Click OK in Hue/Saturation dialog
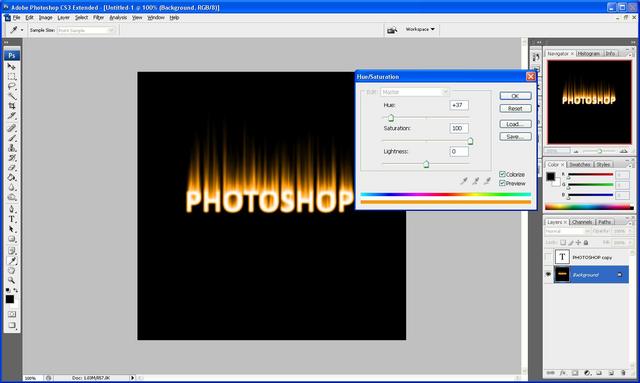 tap(515, 96)
